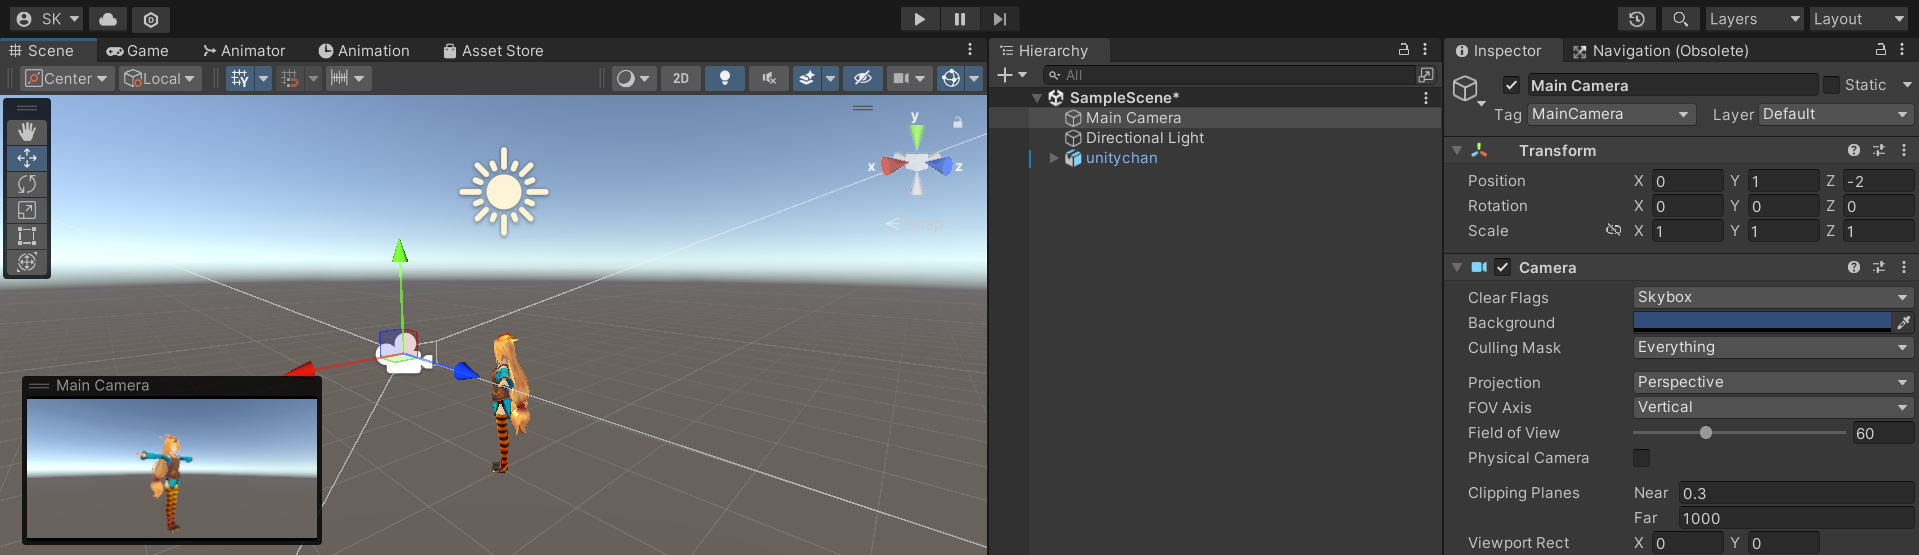Image resolution: width=1919 pixels, height=555 pixels.
Task: Open the snap increment settings
Action: (x=349, y=78)
